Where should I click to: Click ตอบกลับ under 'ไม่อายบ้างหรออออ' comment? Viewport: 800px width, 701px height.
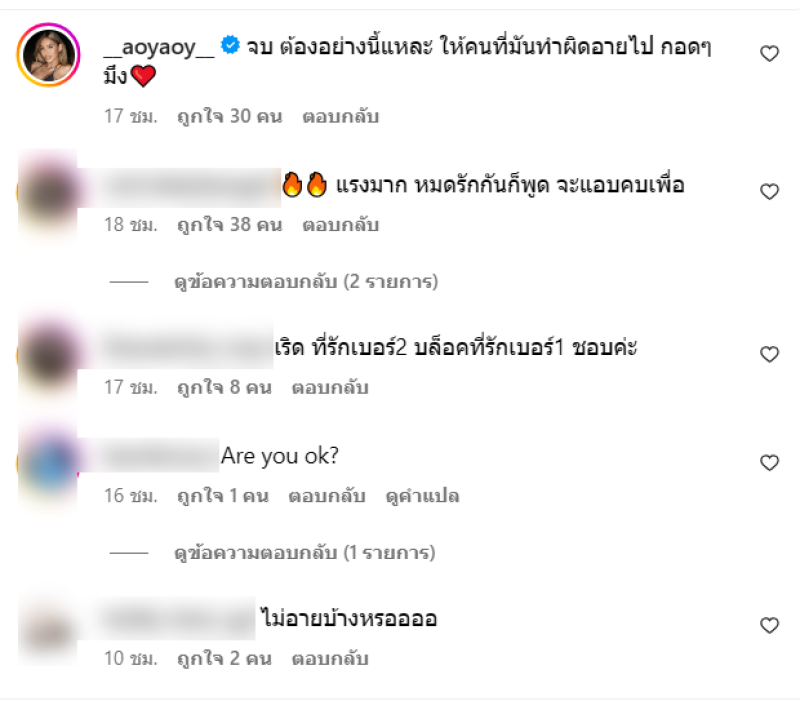330,658
